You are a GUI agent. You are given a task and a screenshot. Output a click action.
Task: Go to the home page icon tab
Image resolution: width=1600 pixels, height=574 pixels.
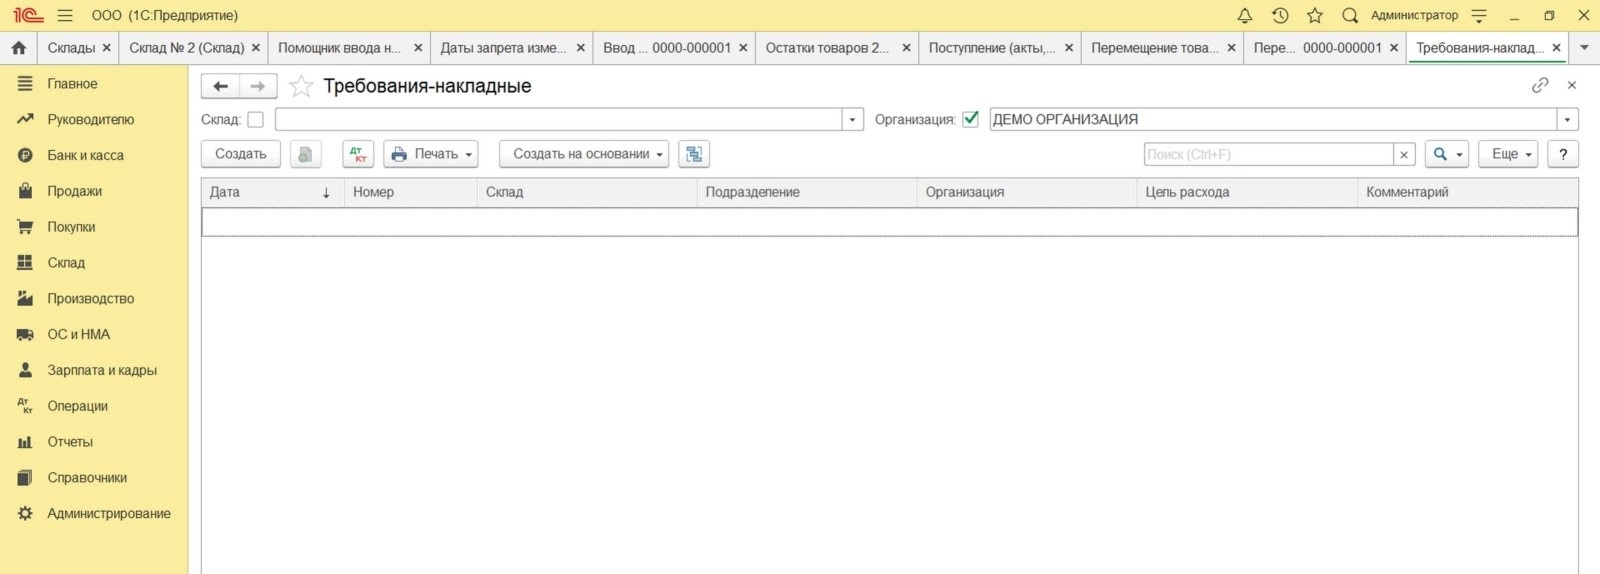tap(18, 47)
